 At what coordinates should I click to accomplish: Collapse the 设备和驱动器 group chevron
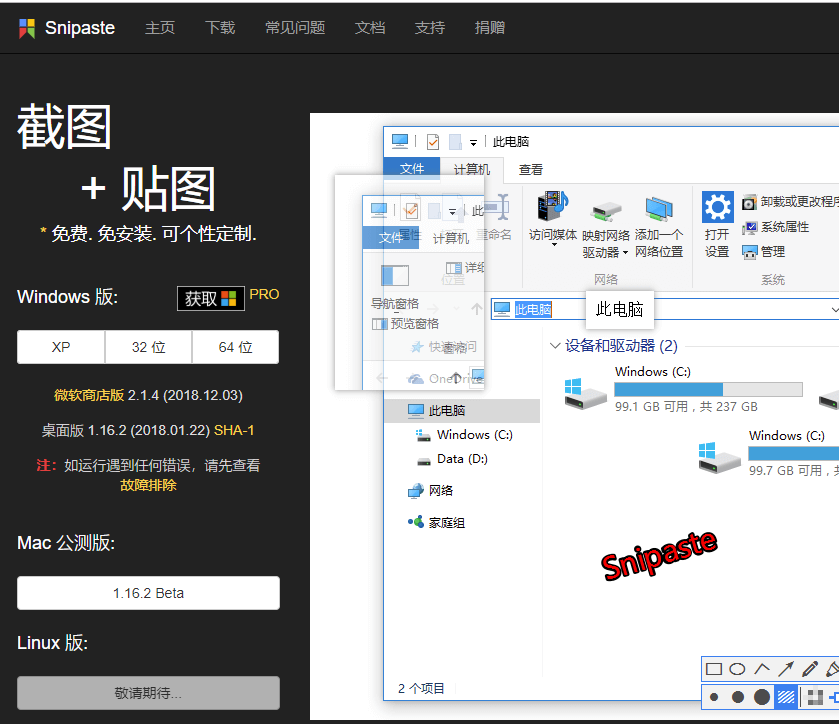[555, 346]
